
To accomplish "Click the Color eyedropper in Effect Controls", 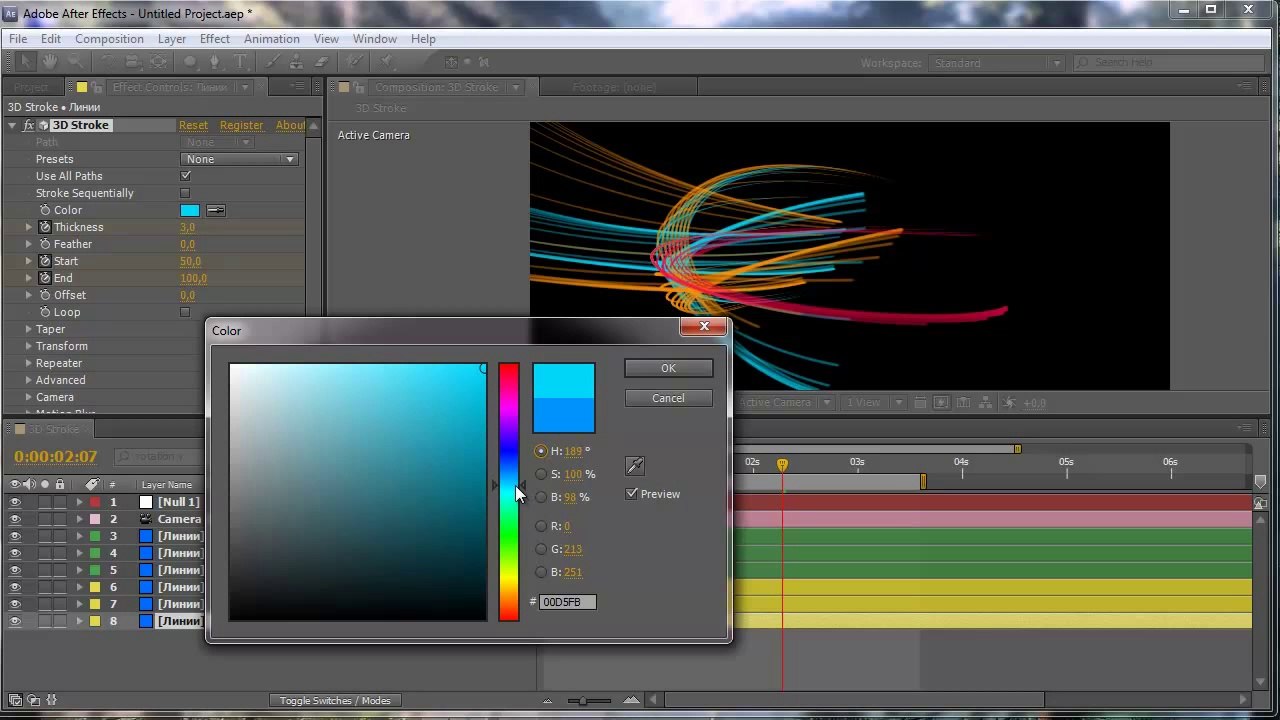I will (x=216, y=210).
